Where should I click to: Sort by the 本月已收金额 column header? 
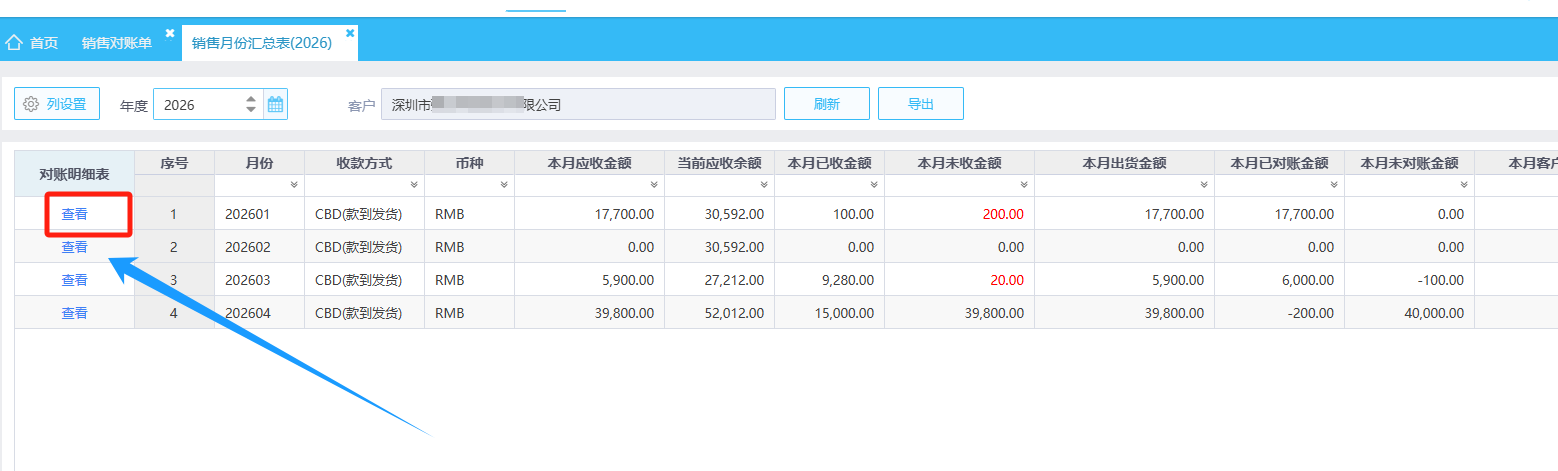(x=829, y=163)
